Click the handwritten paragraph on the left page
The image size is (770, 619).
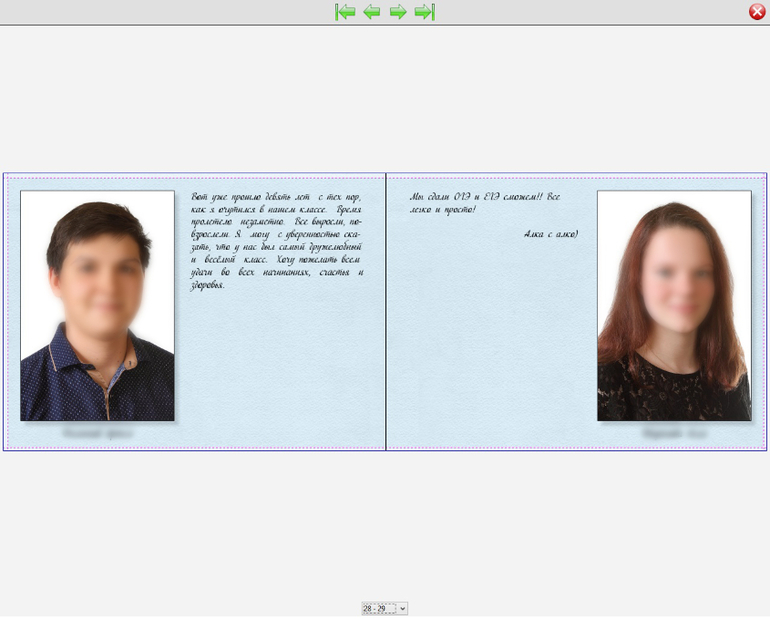pos(277,240)
